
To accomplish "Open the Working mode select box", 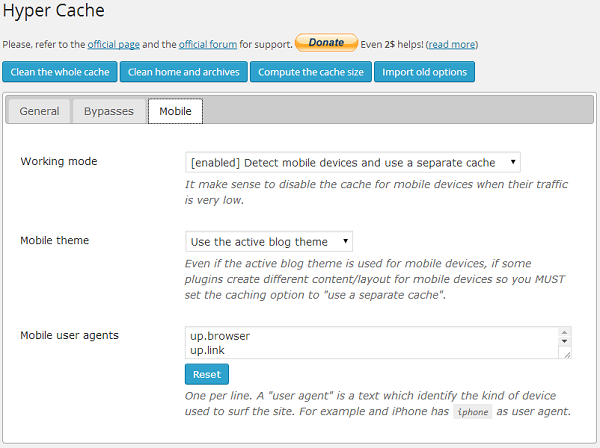I will click(x=353, y=162).
